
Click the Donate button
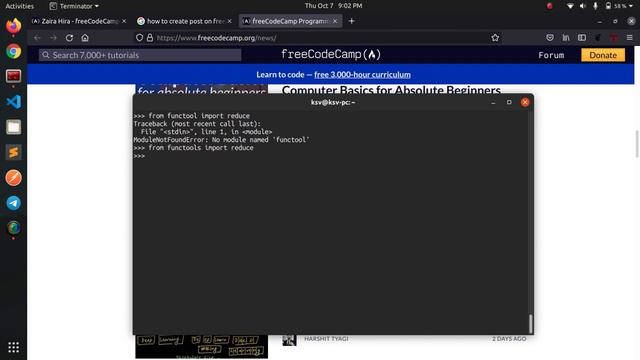(603, 55)
